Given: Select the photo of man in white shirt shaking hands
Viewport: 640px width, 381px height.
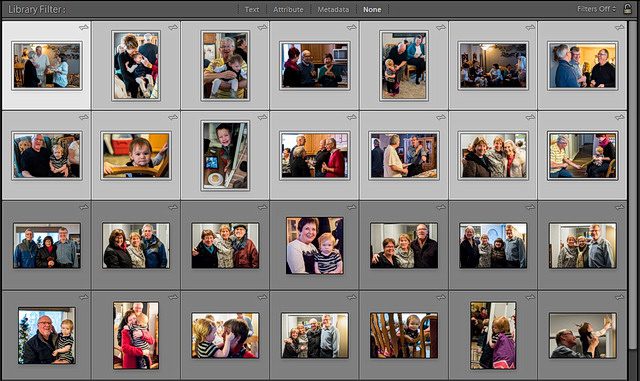Looking at the screenshot, I should (404, 156).
